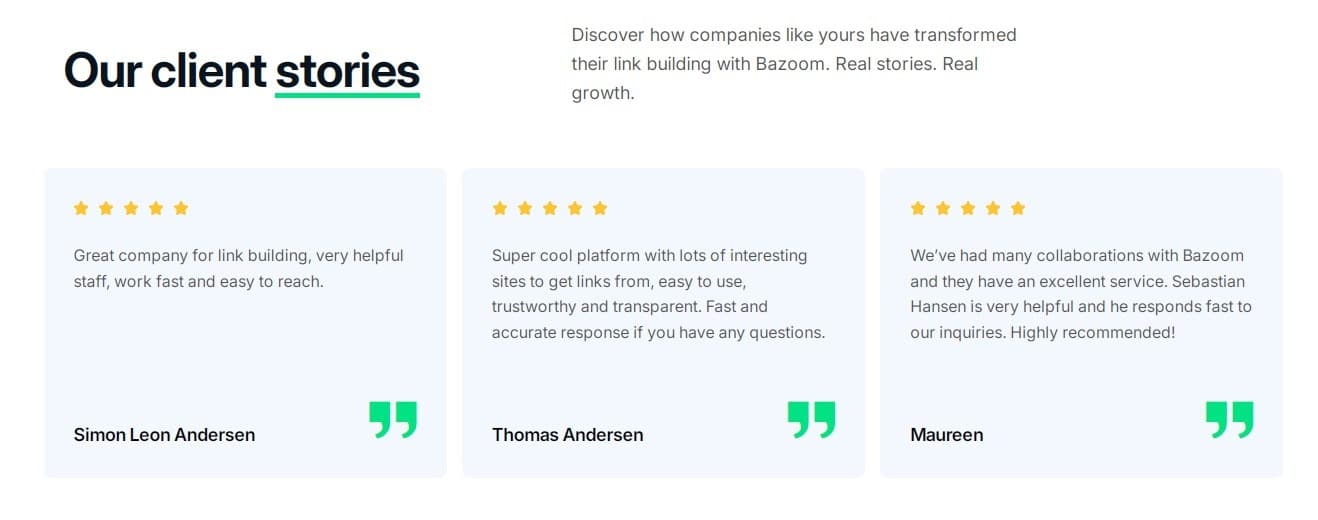Click fifth star in Maureen's review
This screenshot has height=520, width=1318.
[1018, 208]
